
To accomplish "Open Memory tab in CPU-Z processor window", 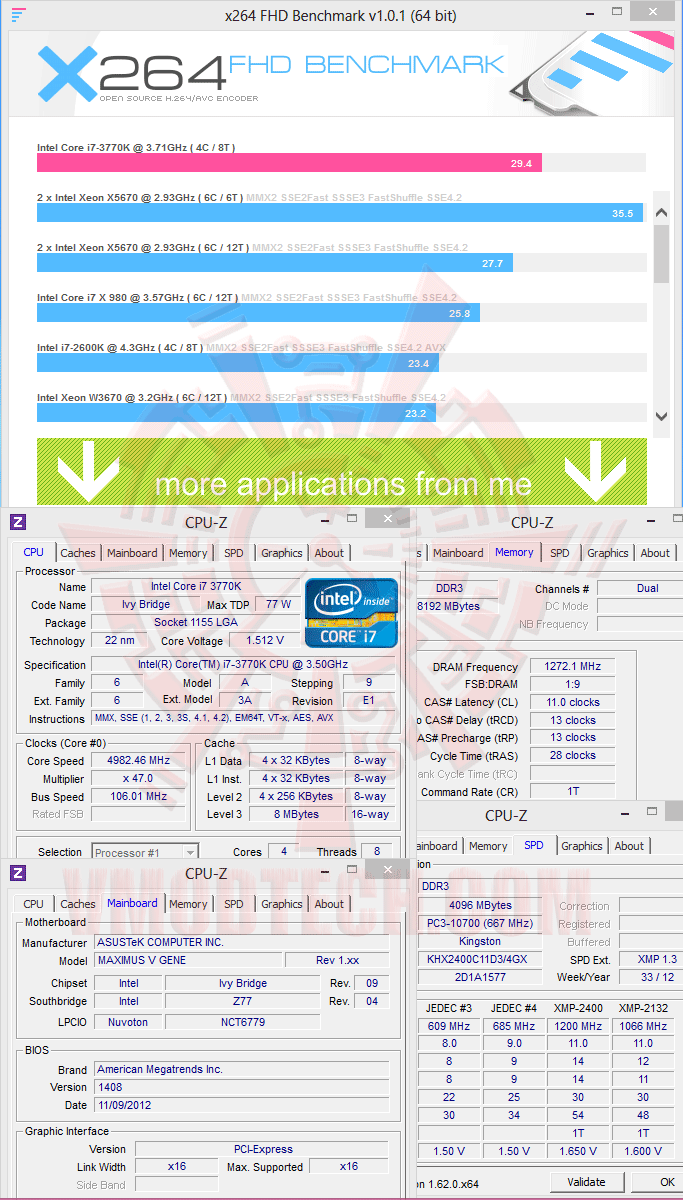I will click(188, 553).
